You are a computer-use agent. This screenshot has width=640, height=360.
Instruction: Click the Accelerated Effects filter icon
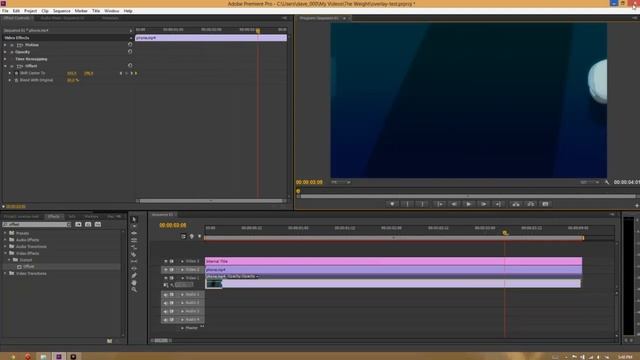click(78, 224)
